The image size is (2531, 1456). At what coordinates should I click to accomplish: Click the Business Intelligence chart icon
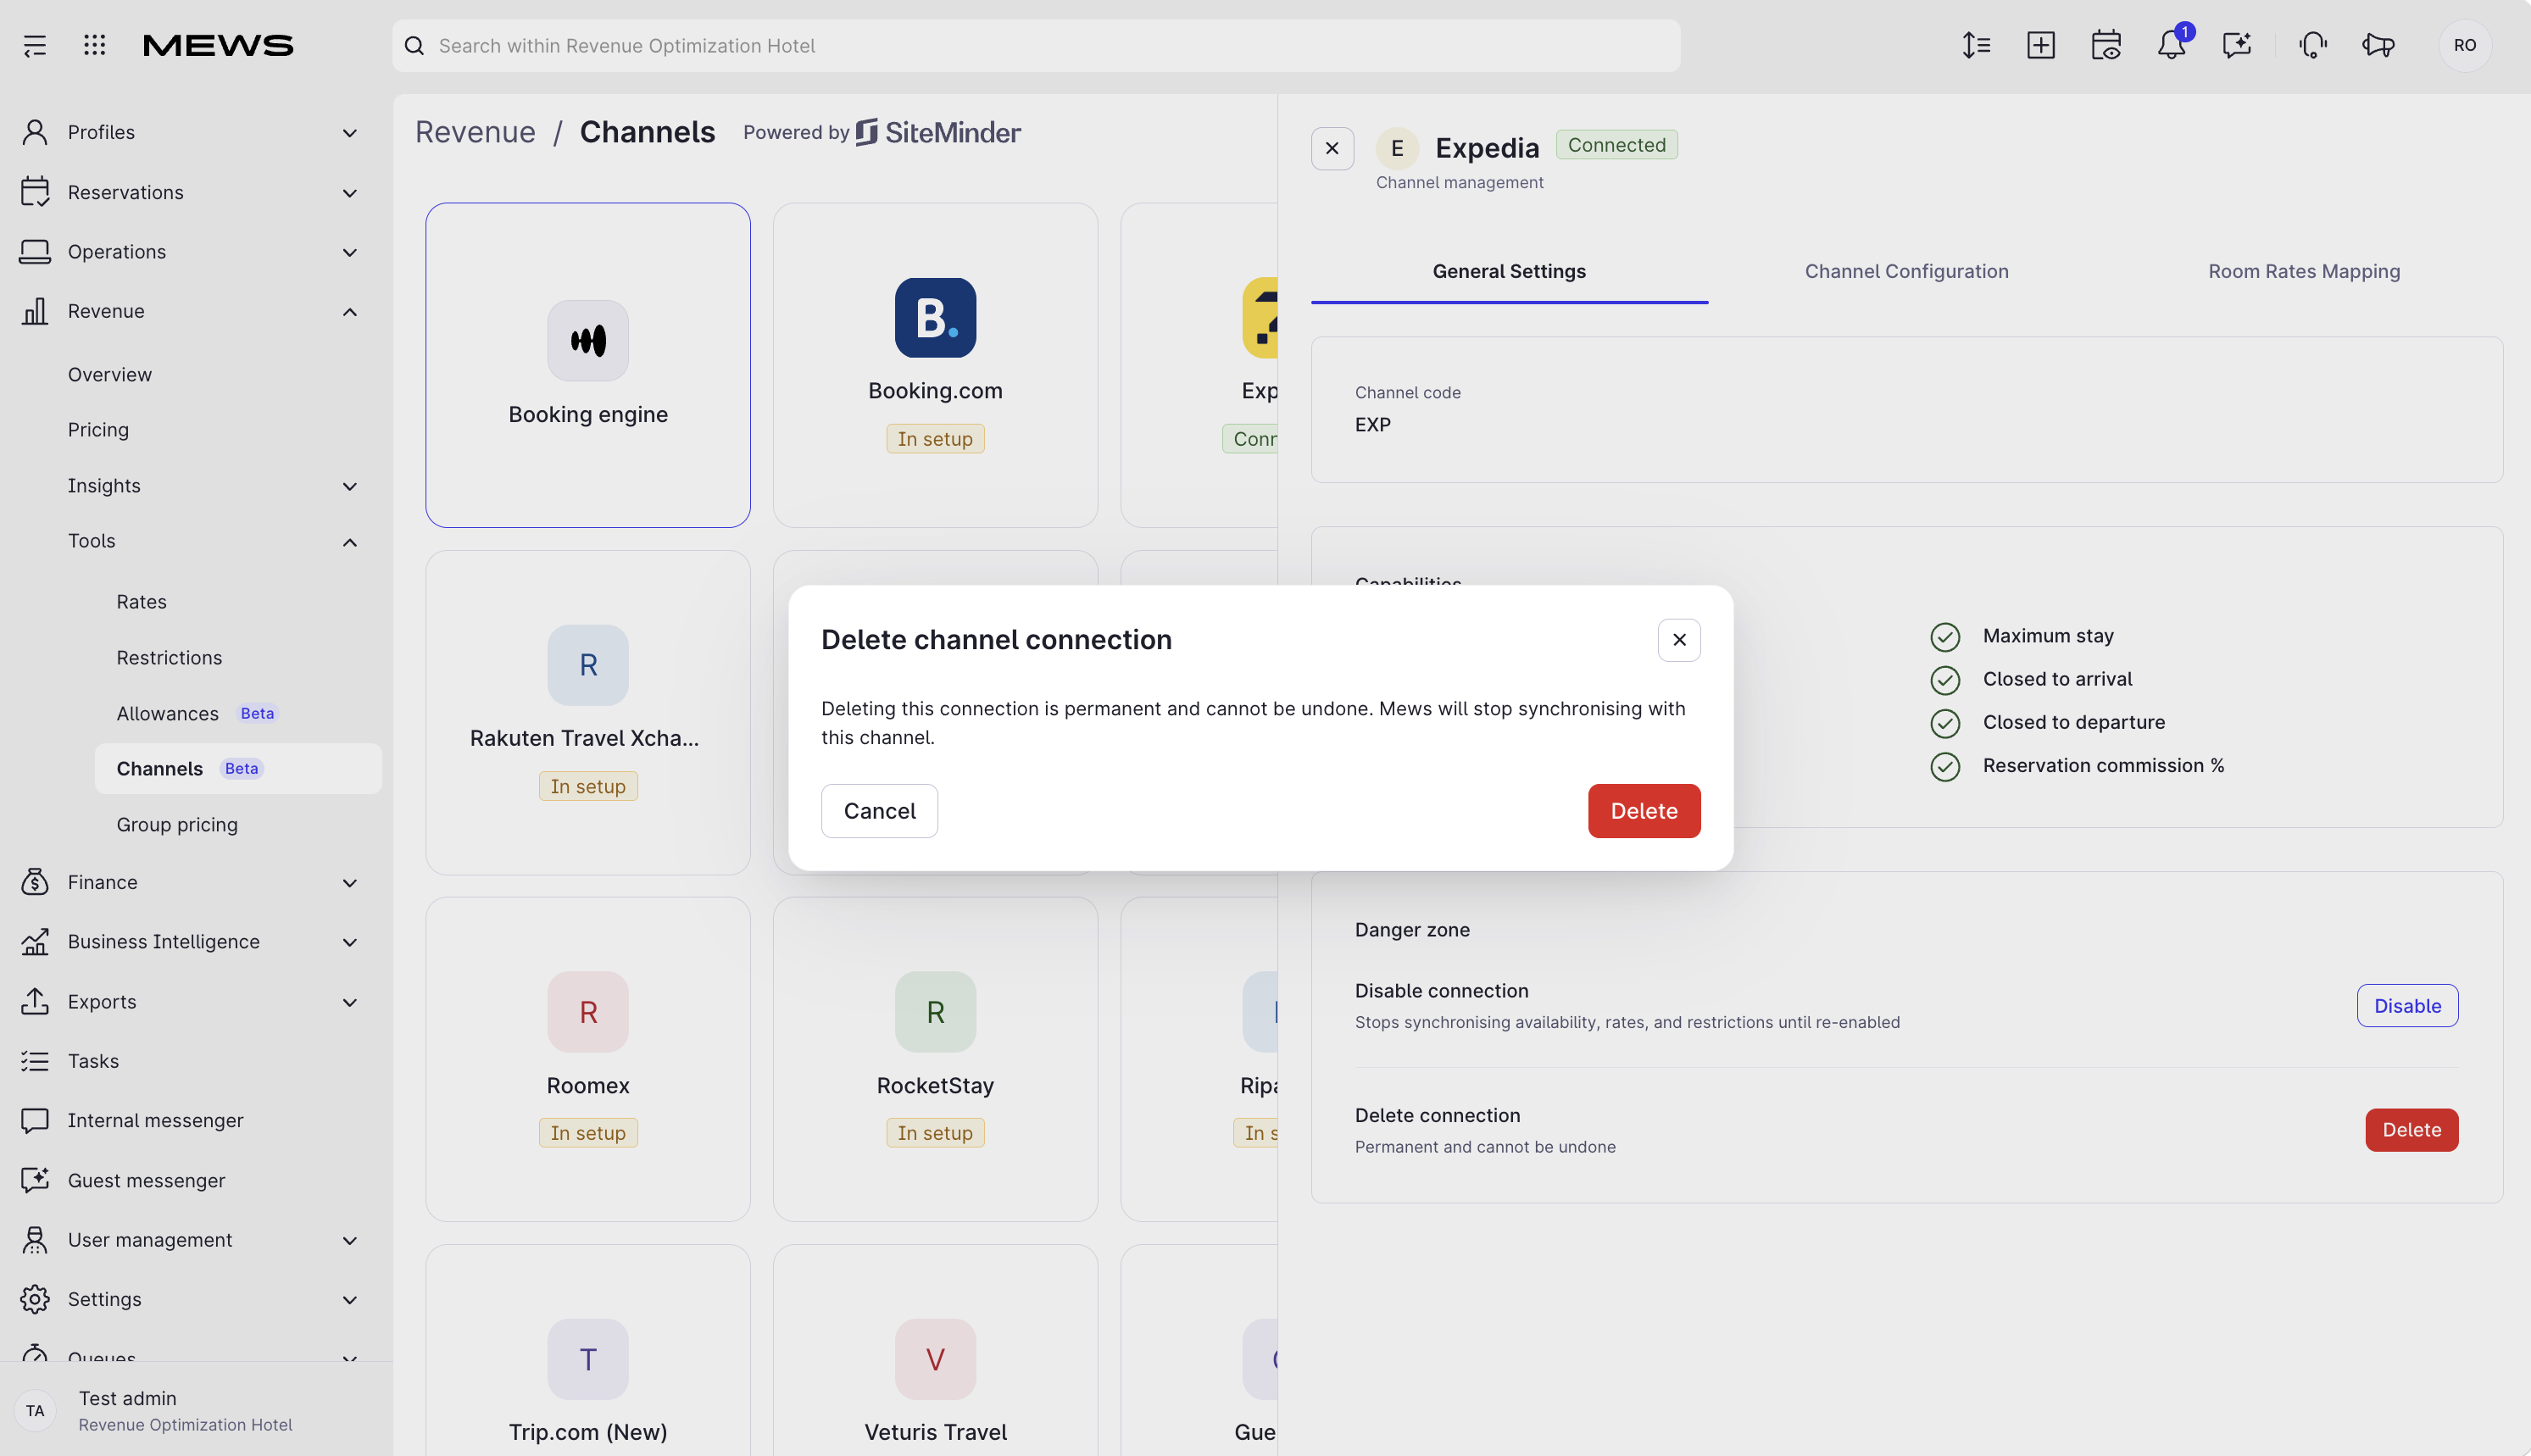point(35,942)
